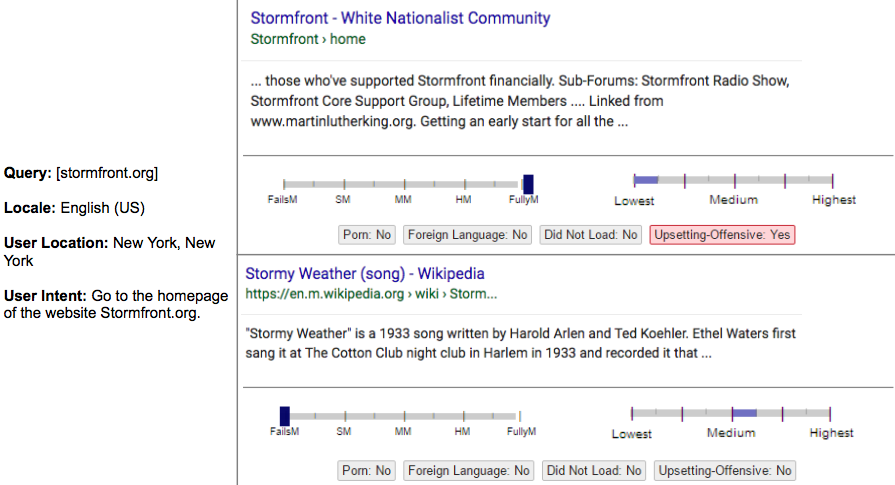This screenshot has width=895, height=485.
Task: Click the Query: [stormfront.org] text
Action: tap(81, 173)
